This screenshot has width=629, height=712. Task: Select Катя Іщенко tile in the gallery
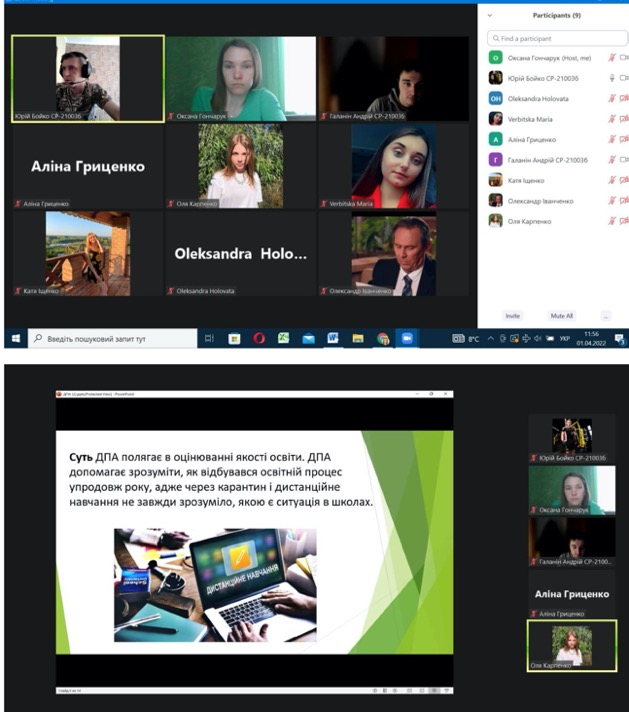(x=88, y=254)
